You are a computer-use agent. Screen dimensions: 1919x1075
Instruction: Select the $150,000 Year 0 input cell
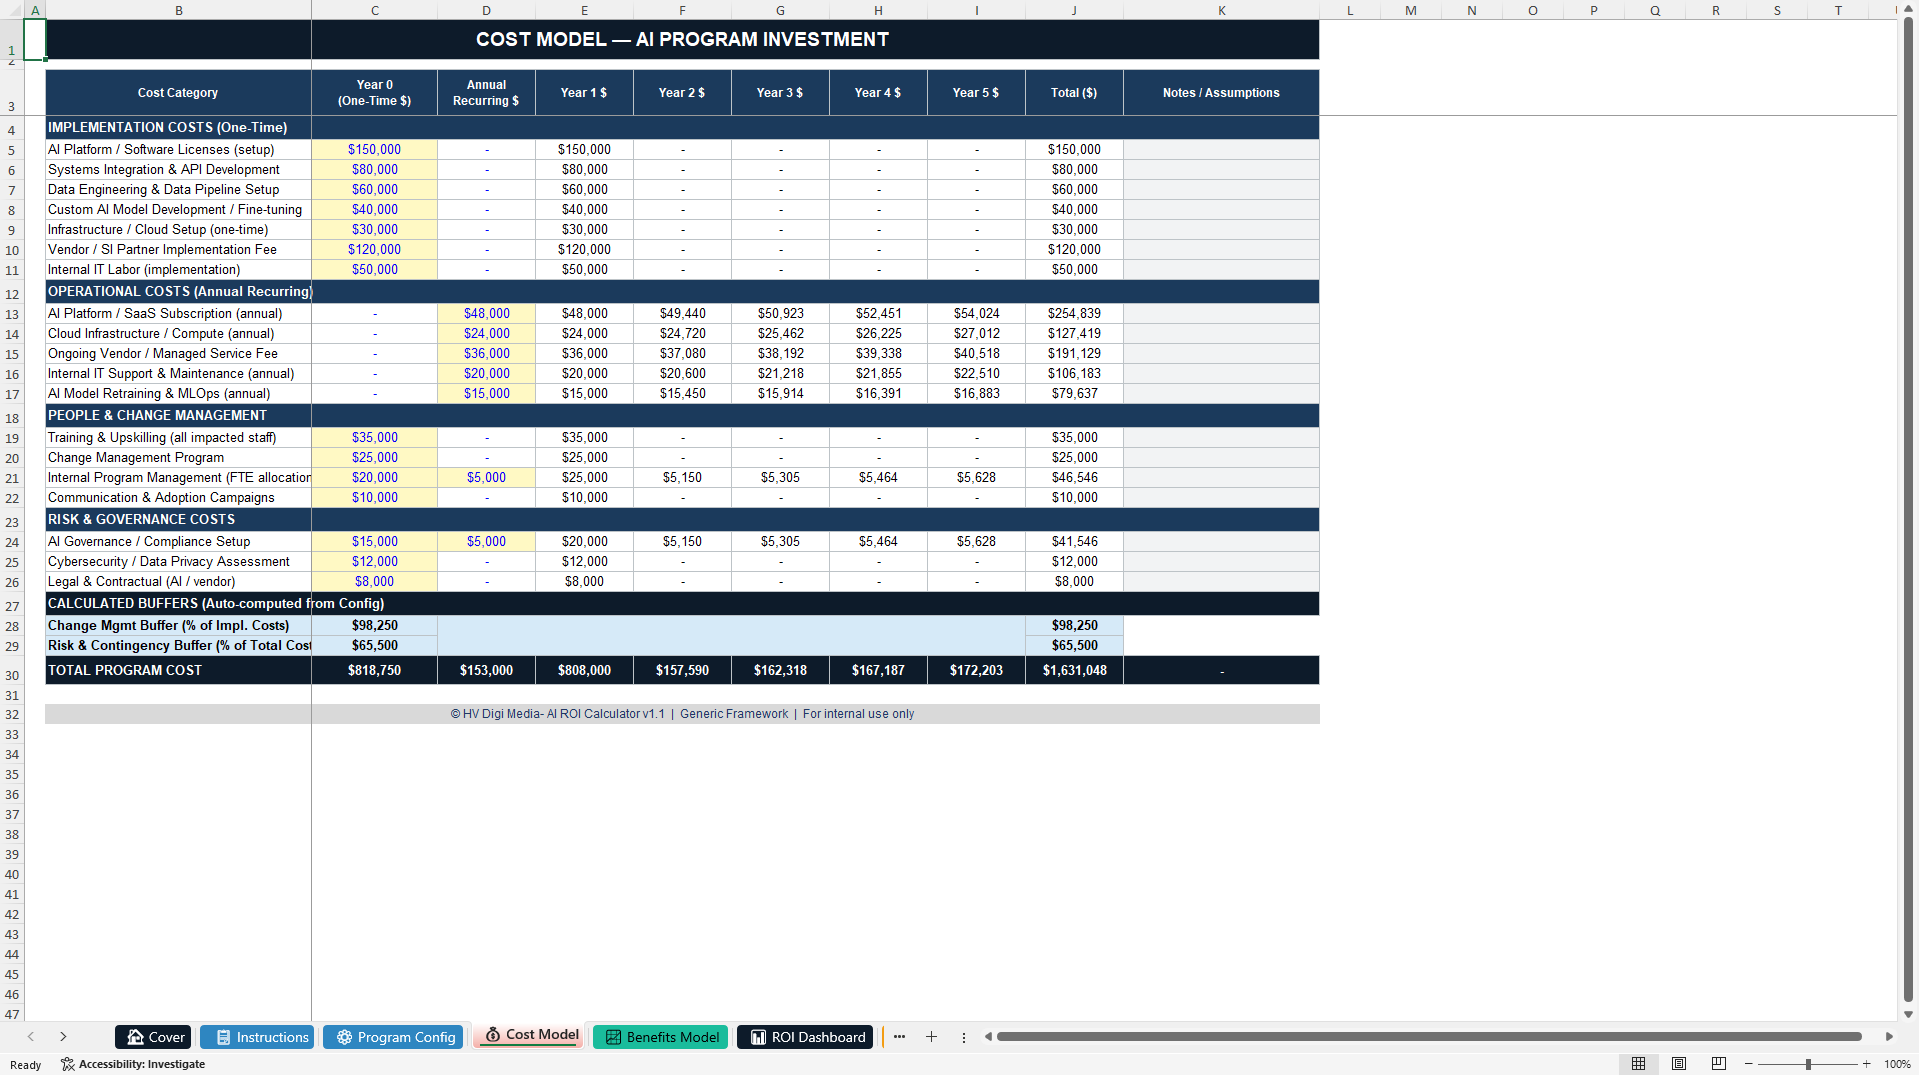point(375,150)
